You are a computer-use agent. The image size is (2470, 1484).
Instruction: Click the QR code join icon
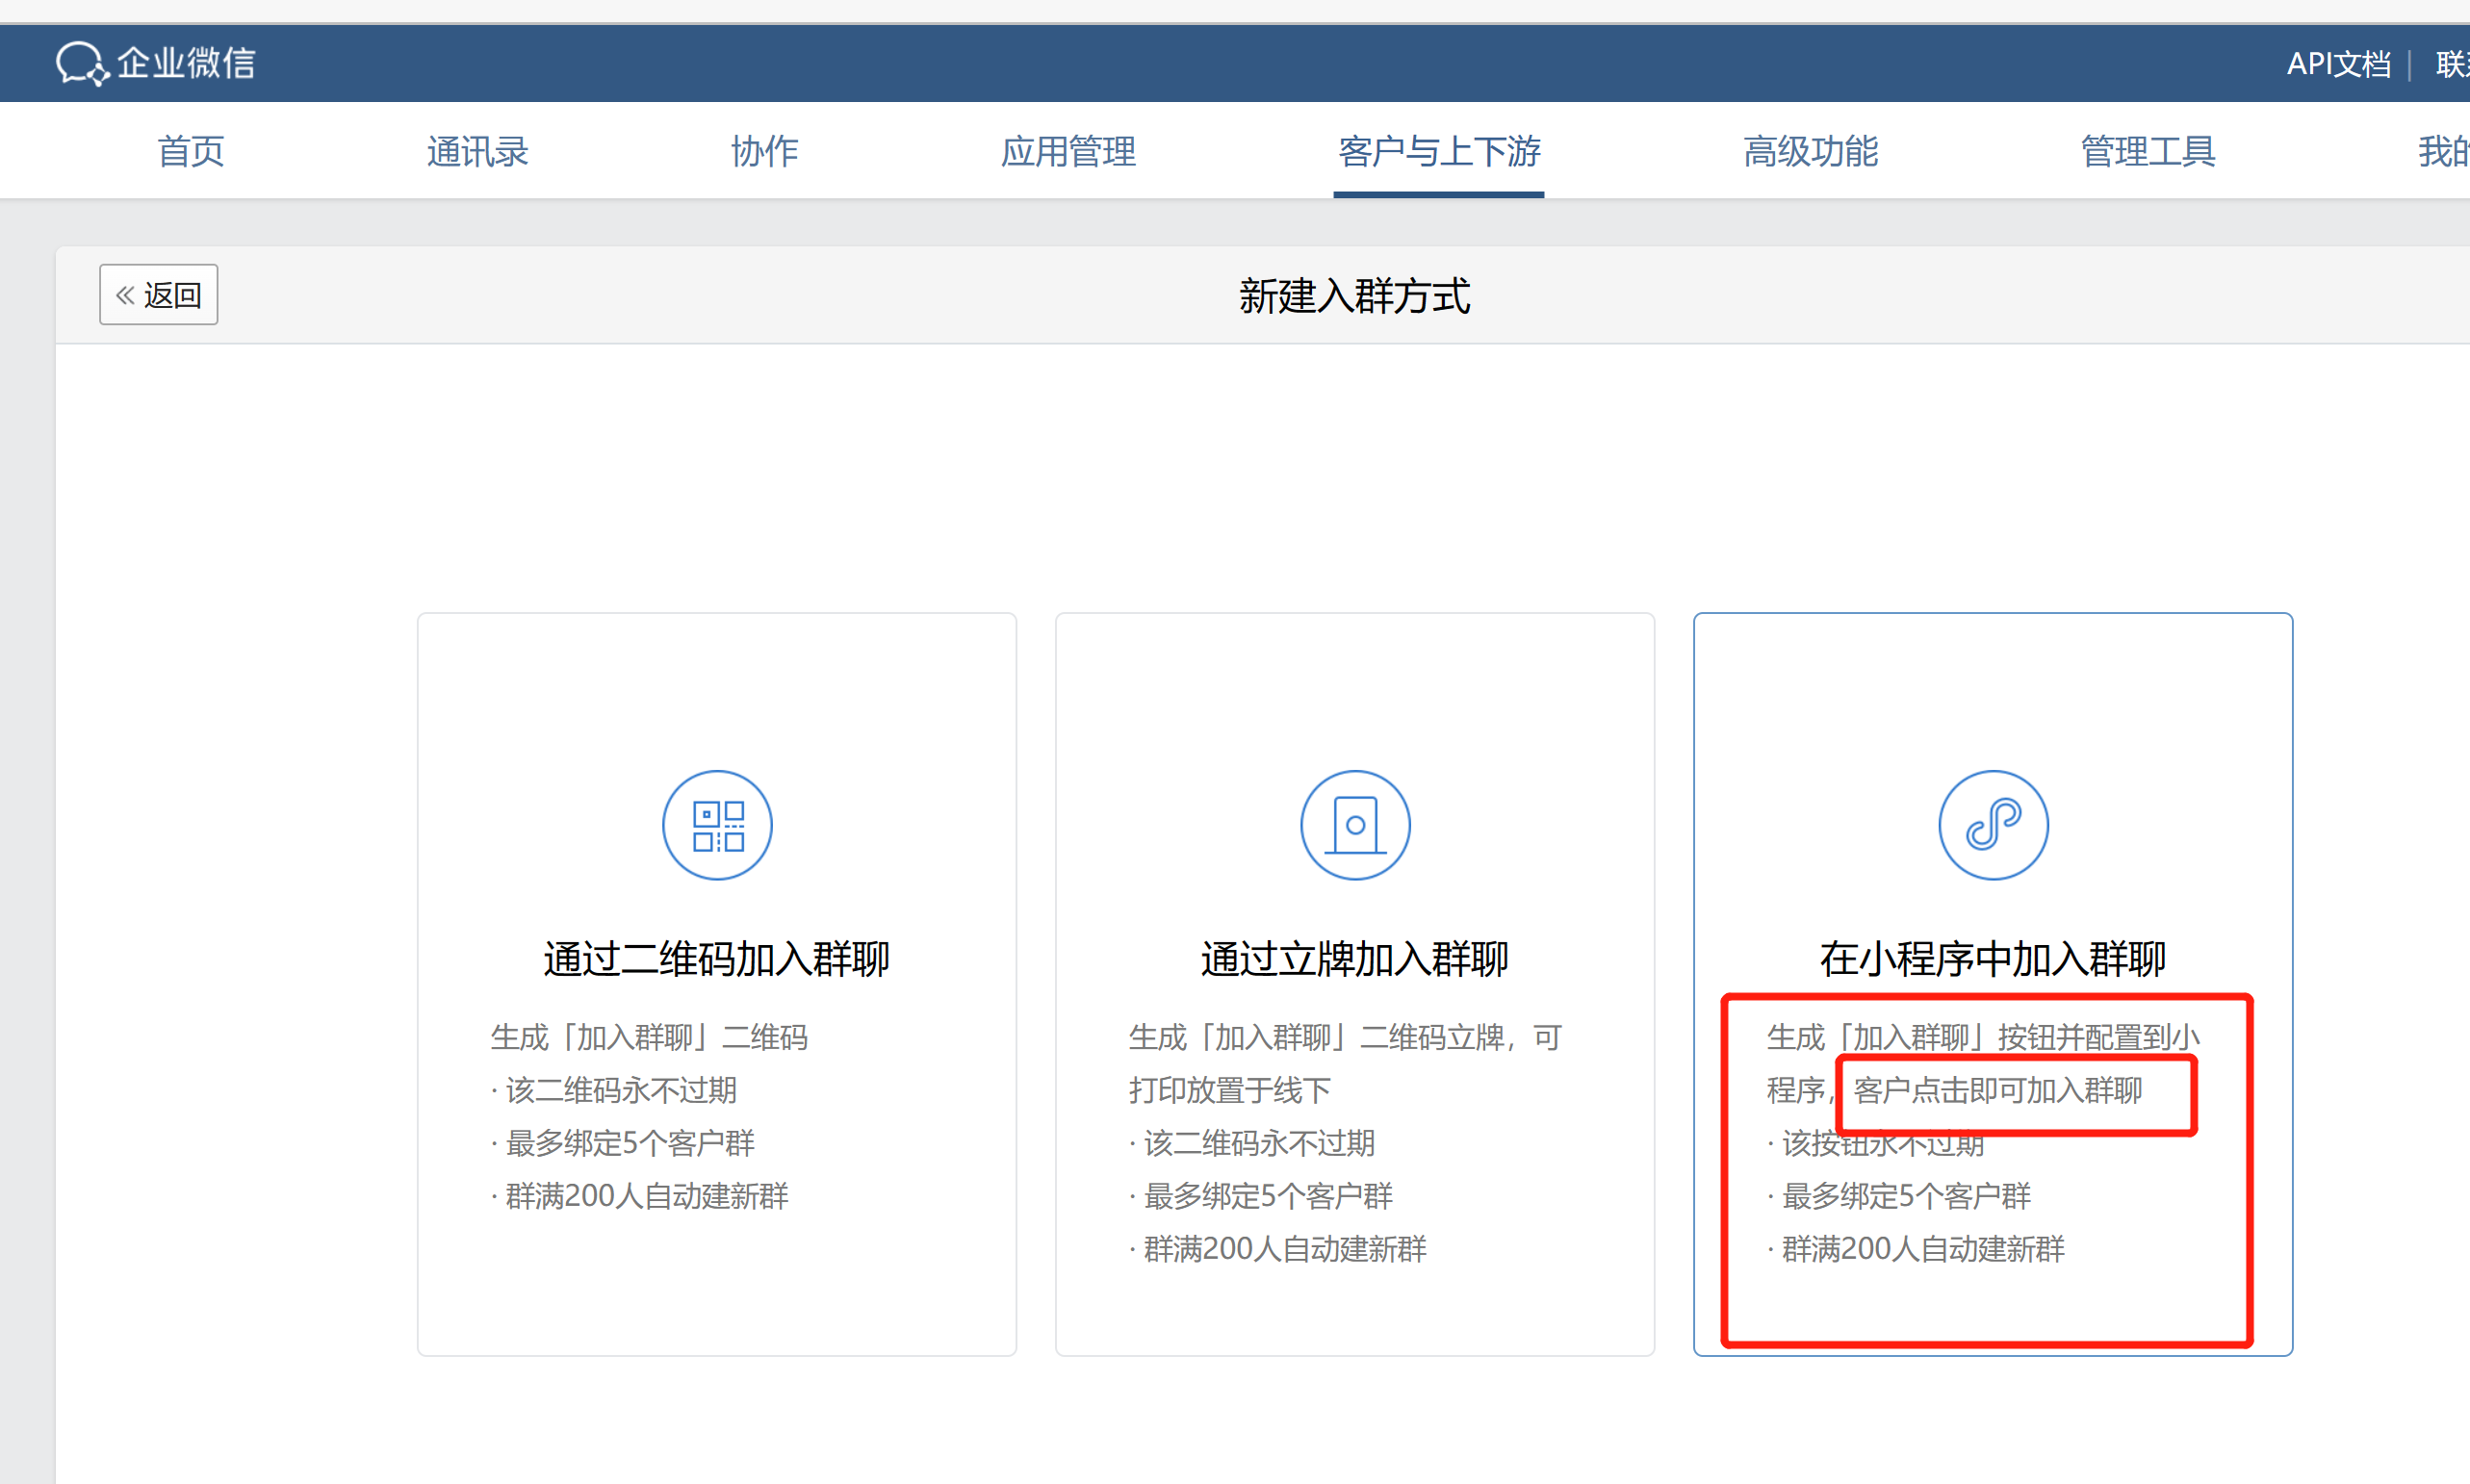pyautogui.click(x=717, y=825)
